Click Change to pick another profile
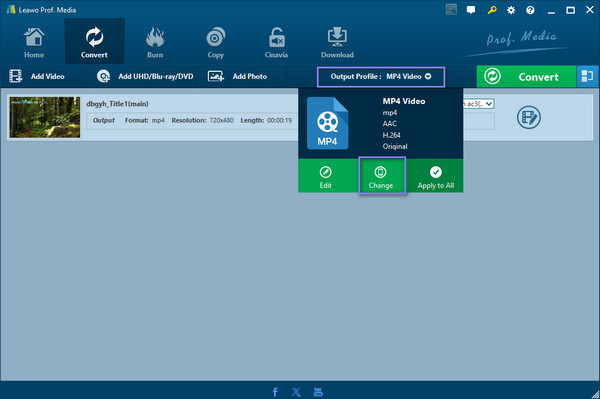The width and height of the screenshot is (600, 399). click(381, 176)
